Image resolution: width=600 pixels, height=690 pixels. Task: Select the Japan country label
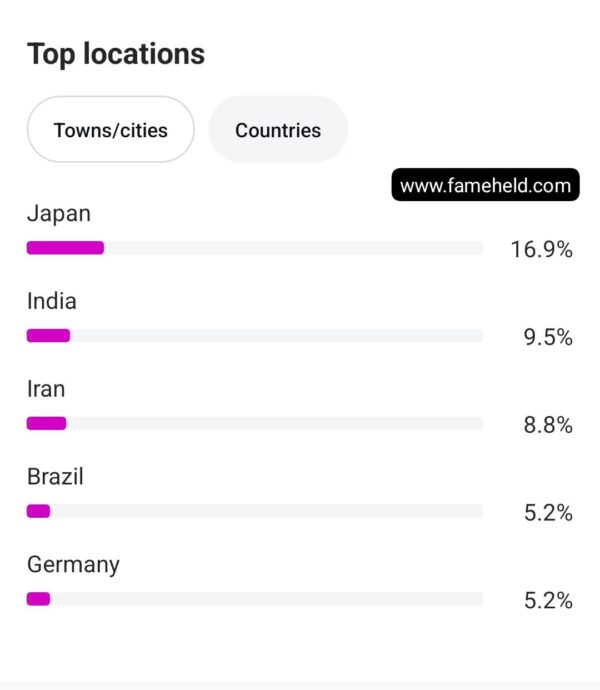[59, 214]
